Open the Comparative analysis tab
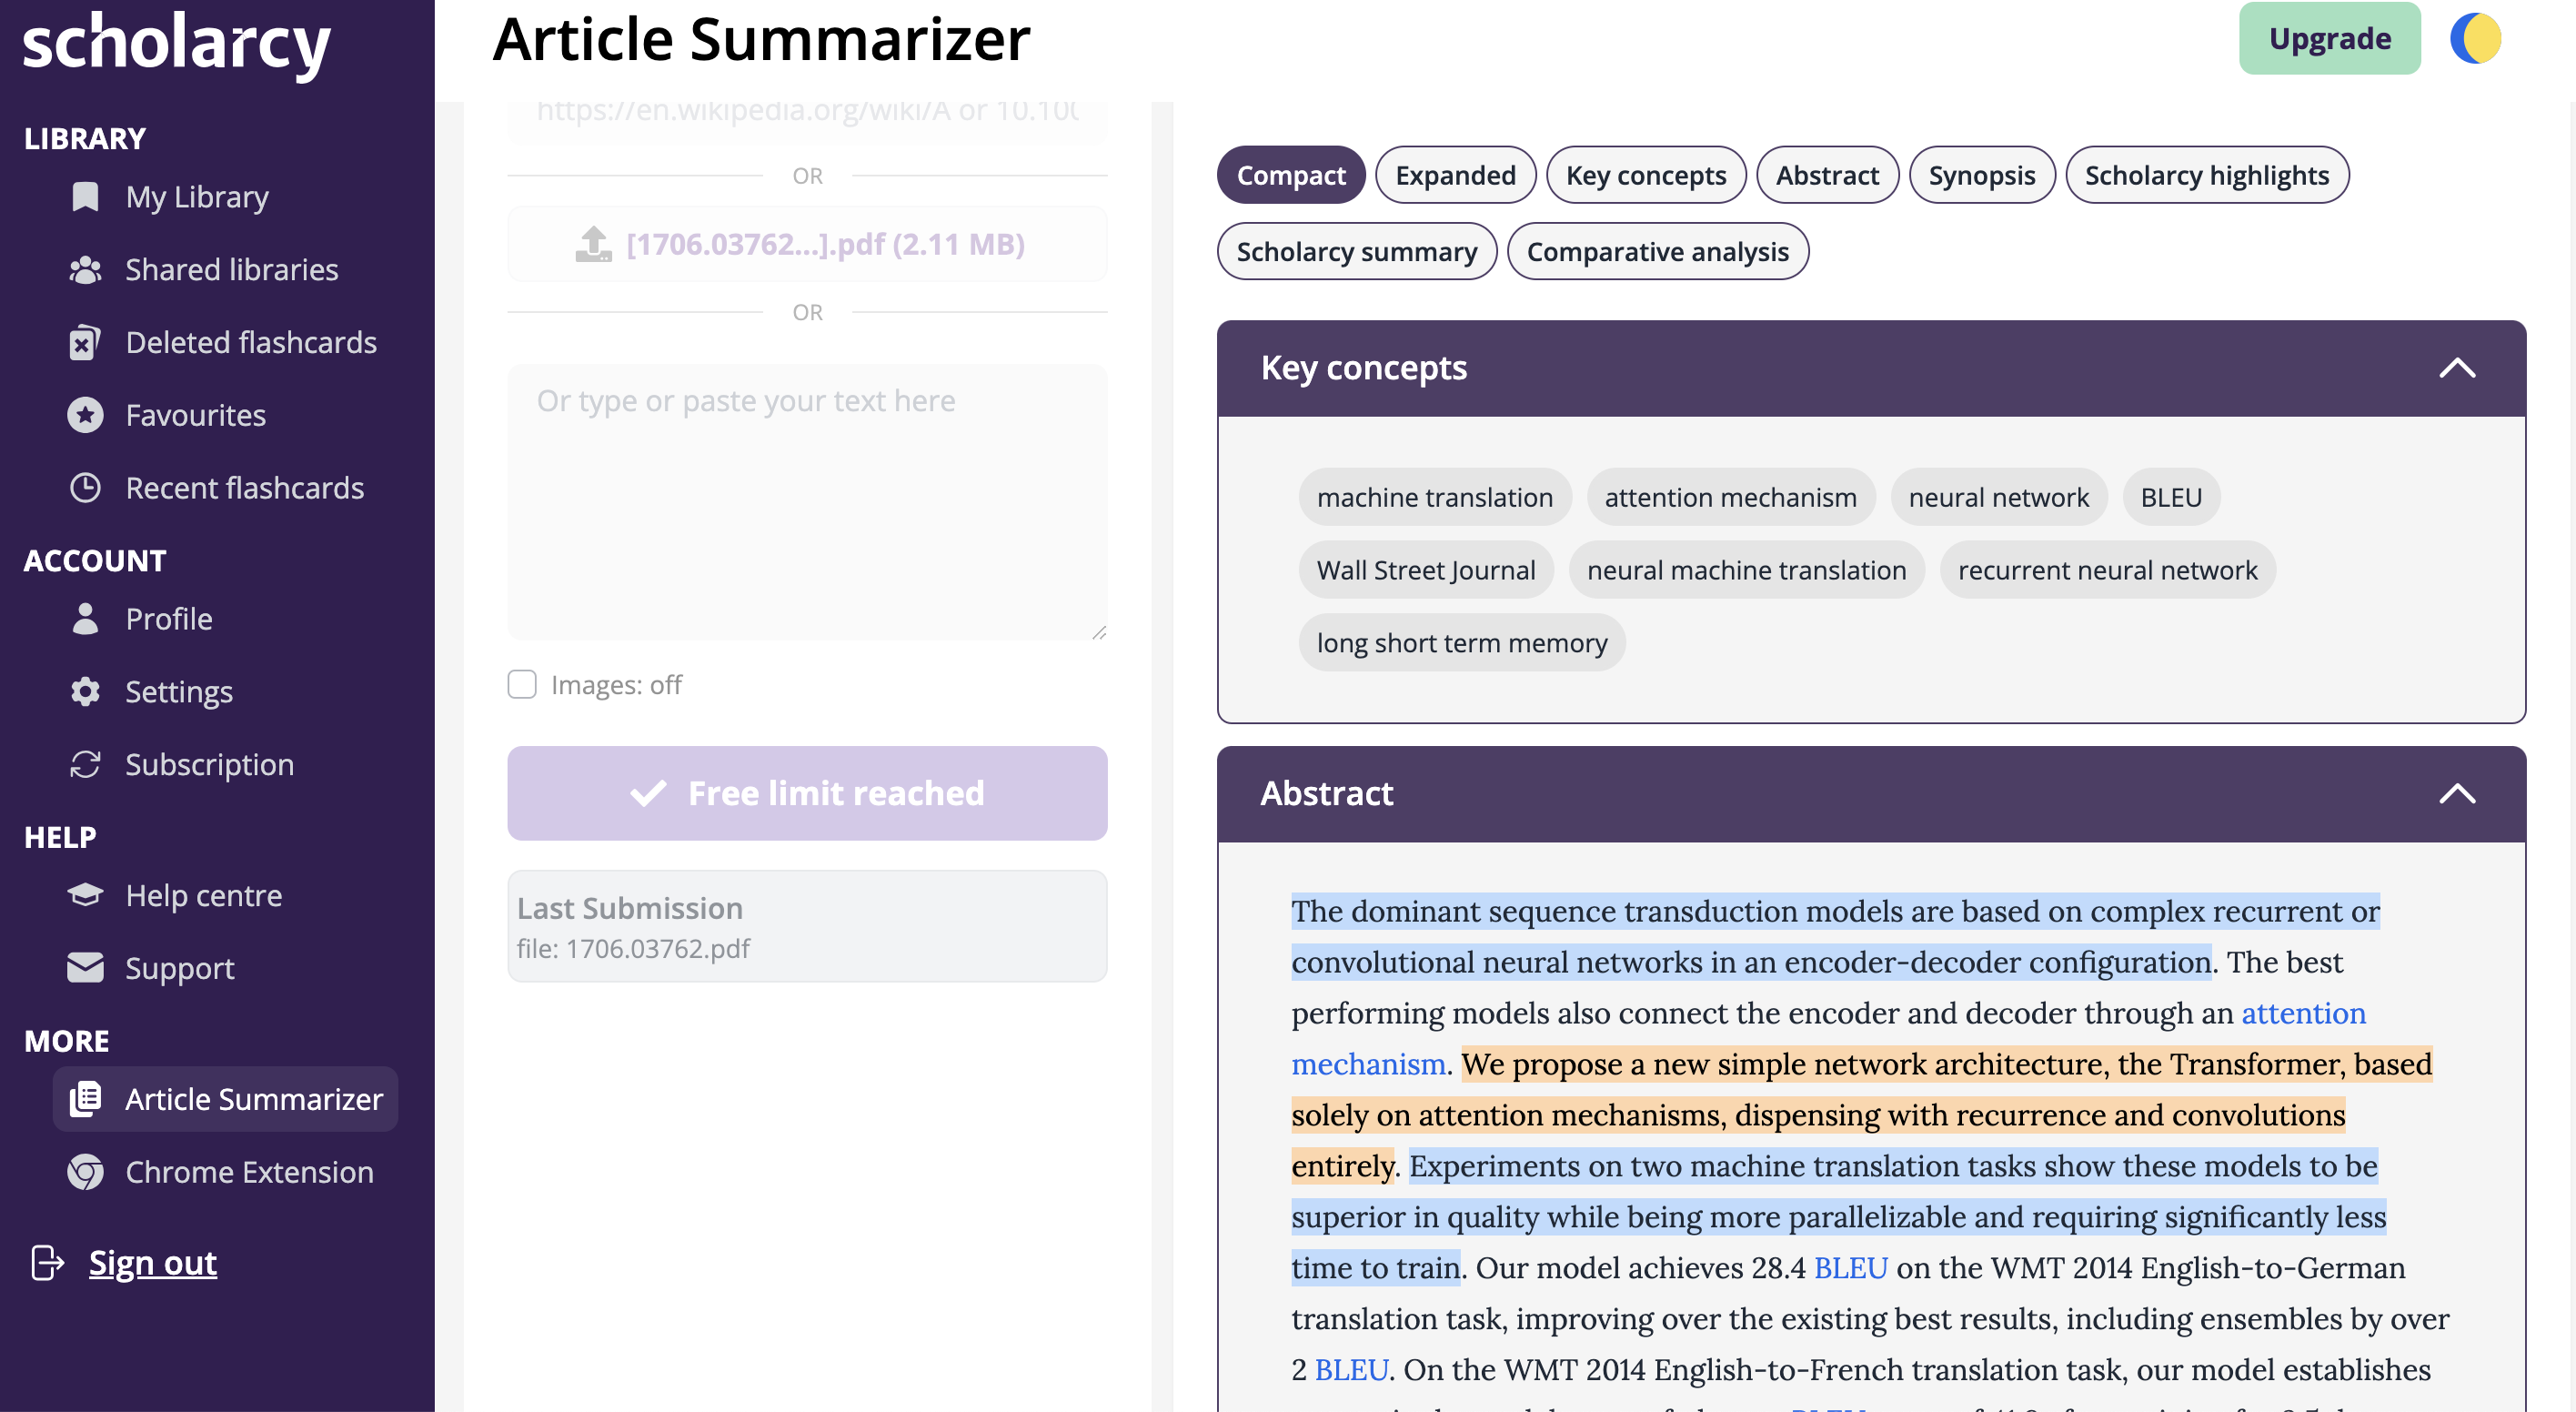This screenshot has height=1412, width=2576. [x=1657, y=252]
